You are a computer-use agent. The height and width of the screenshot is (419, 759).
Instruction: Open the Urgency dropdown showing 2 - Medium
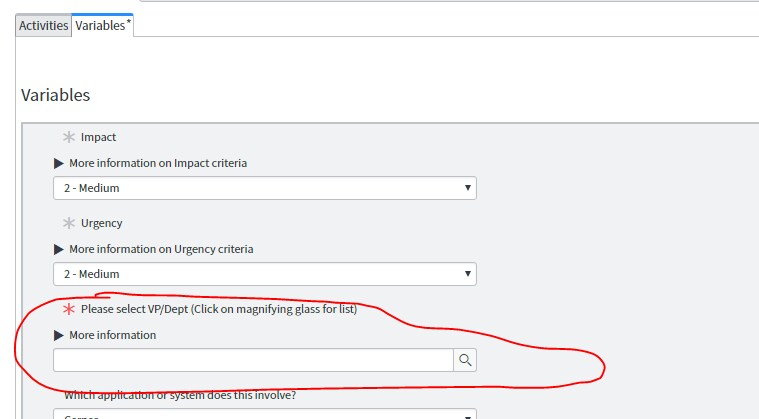265,274
